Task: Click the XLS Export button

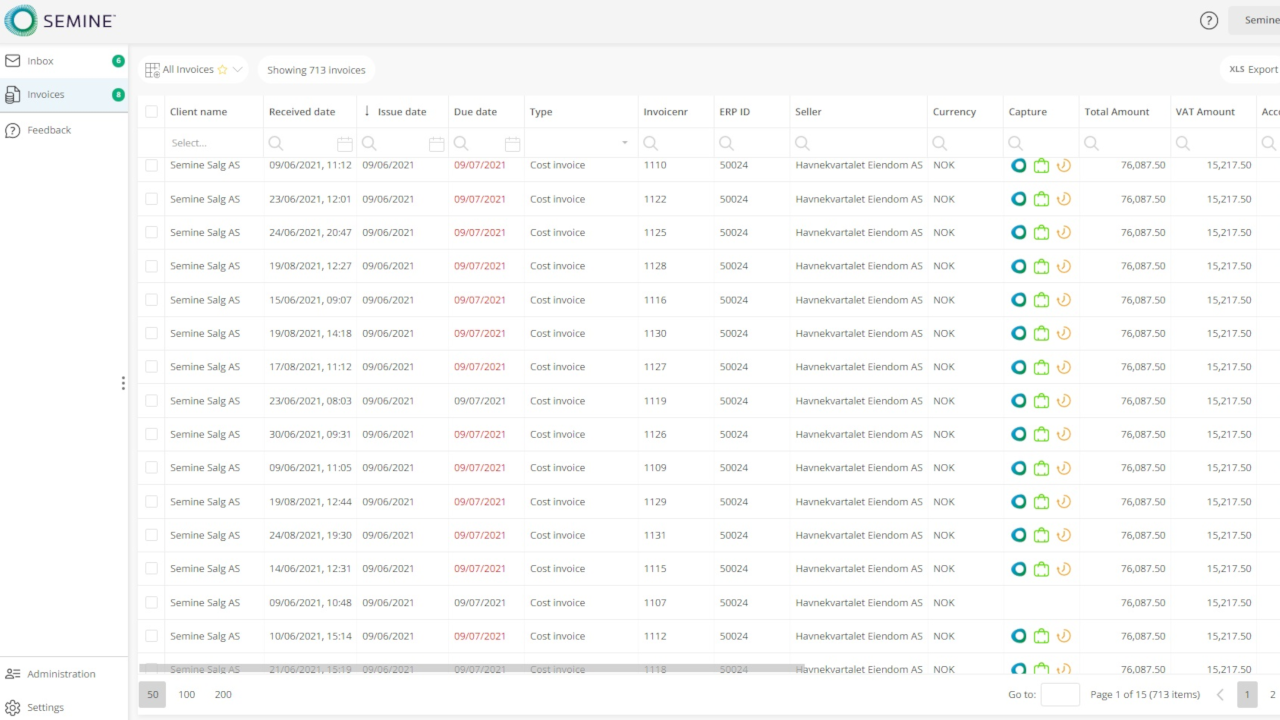Action: (x=1253, y=70)
